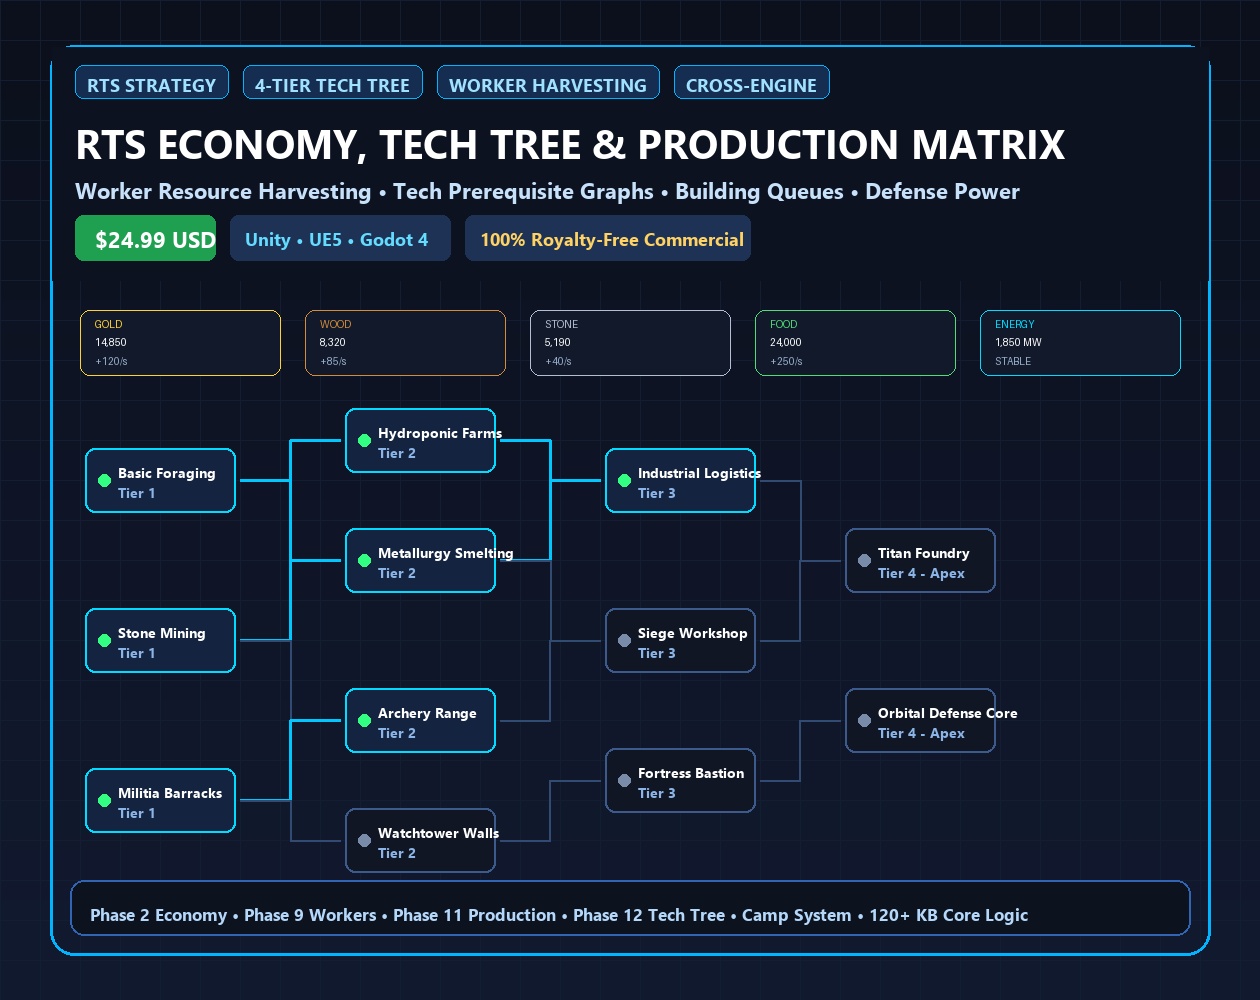The height and width of the screenshot is (1000, 1260).
Task: Click the Tier 4 - Apex label under Titan Foundry
Action: pyautogui.click(x=921, y=573)
